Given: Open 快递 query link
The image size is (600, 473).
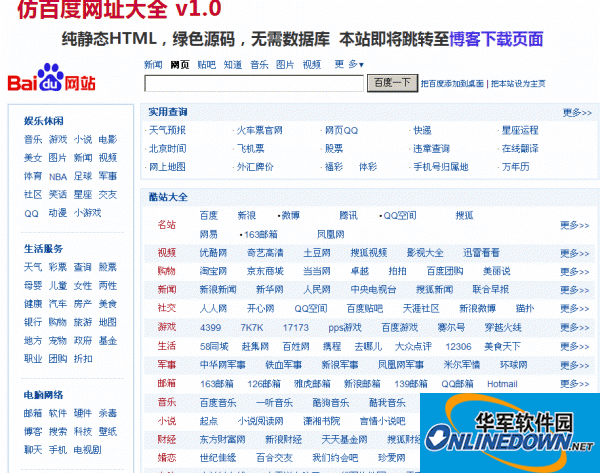Looking at the screenshot, I should pyautogui.click(x=422, y=130).
